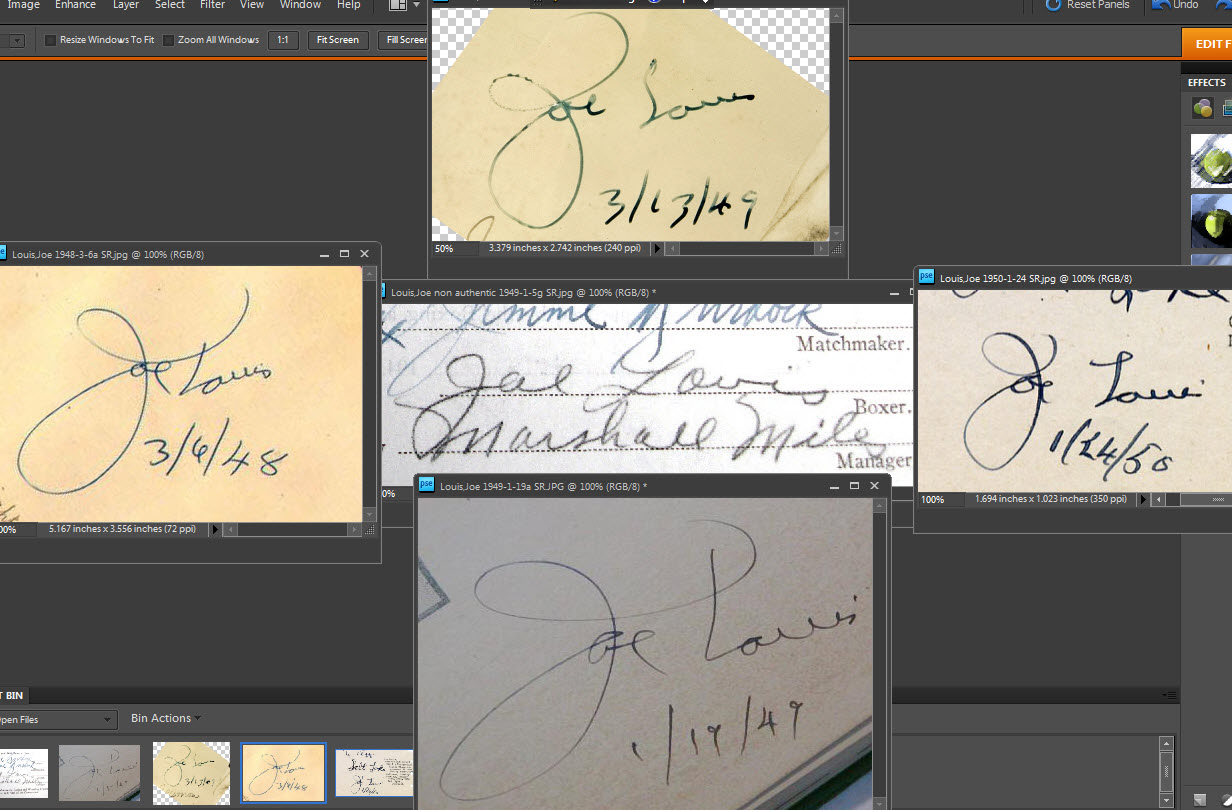Click the Louis,Joe 1949-1-19a SR.JPG title

tap(544, 487)
